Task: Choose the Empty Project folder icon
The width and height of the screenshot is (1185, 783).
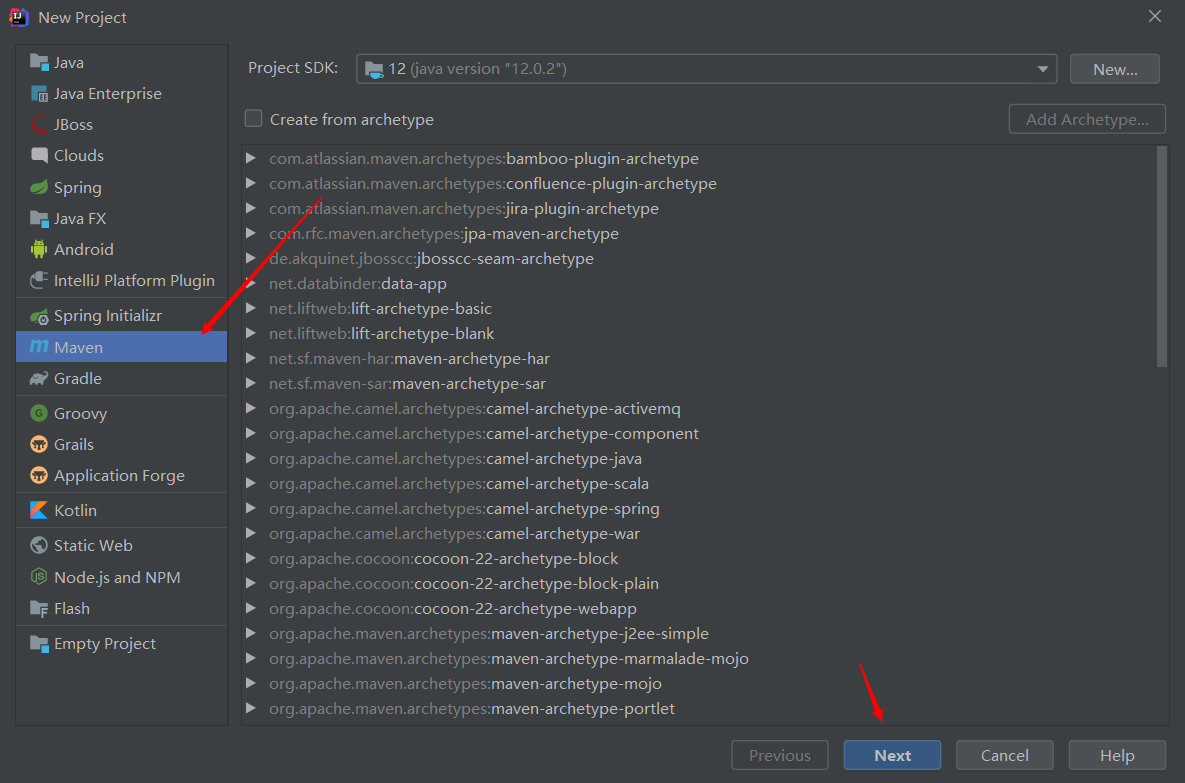Action: coord(39,643)
